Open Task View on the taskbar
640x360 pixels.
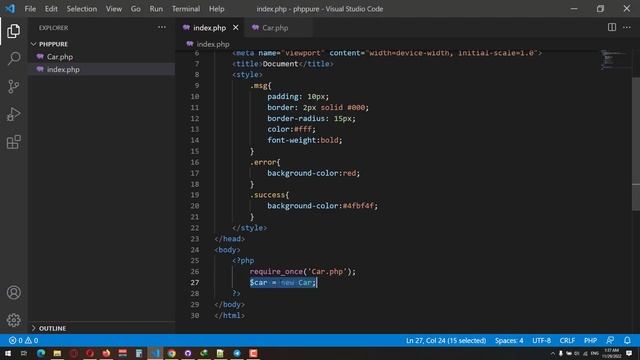coord(24,353)
